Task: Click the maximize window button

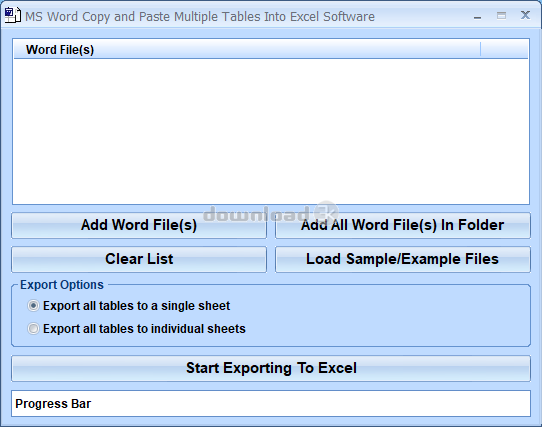Action: (501, 16)
